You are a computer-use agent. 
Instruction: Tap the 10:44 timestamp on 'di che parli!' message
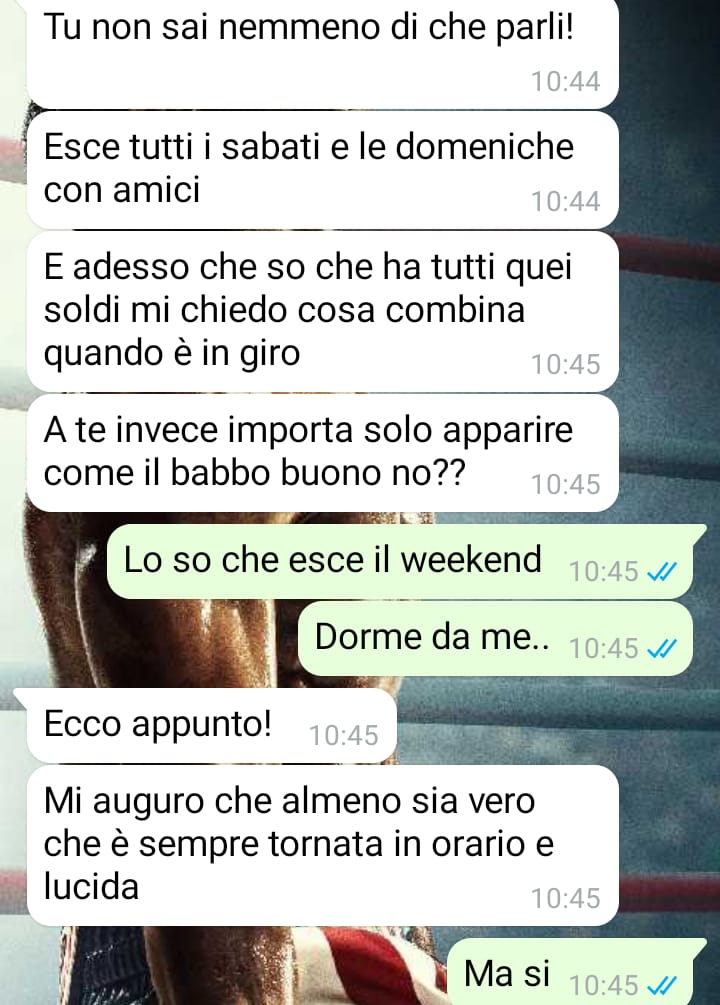tap(565, 81)
